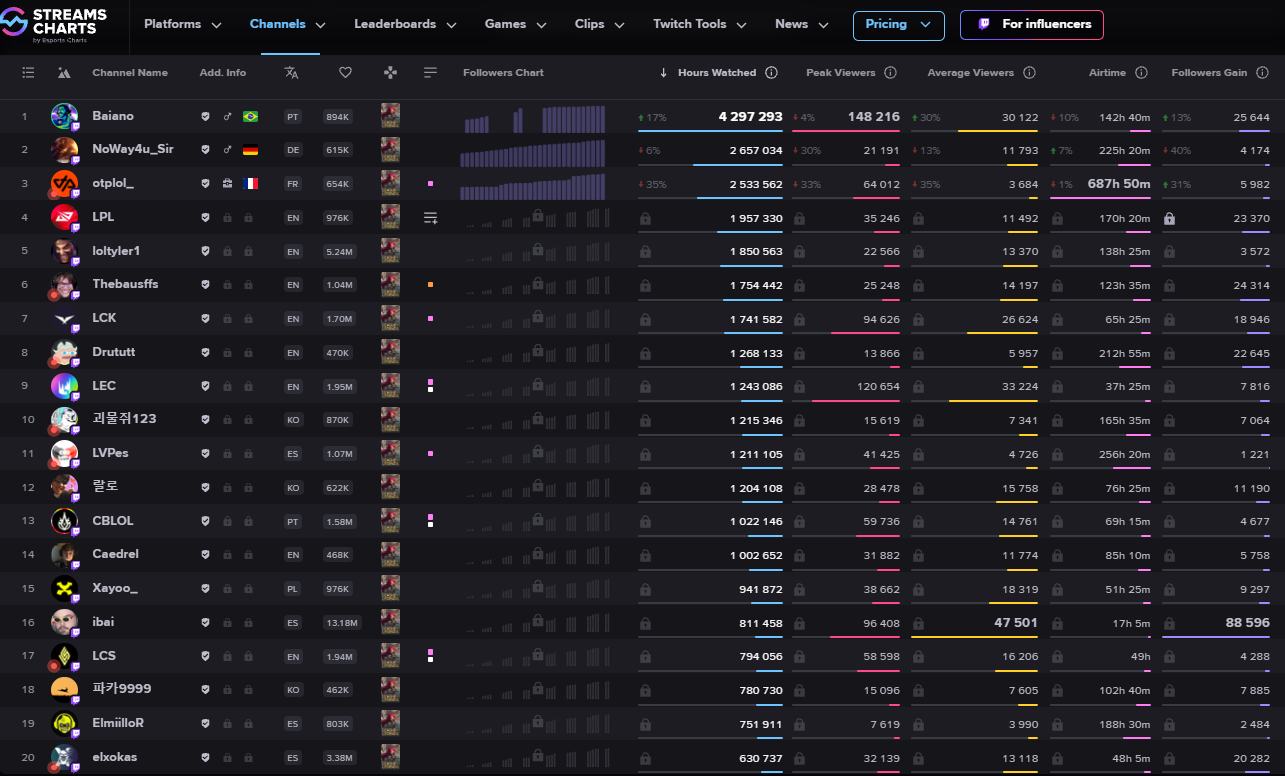1285x776 pixels.
Task: Click the followers chart in Baiano row
Action: (533, 119)
